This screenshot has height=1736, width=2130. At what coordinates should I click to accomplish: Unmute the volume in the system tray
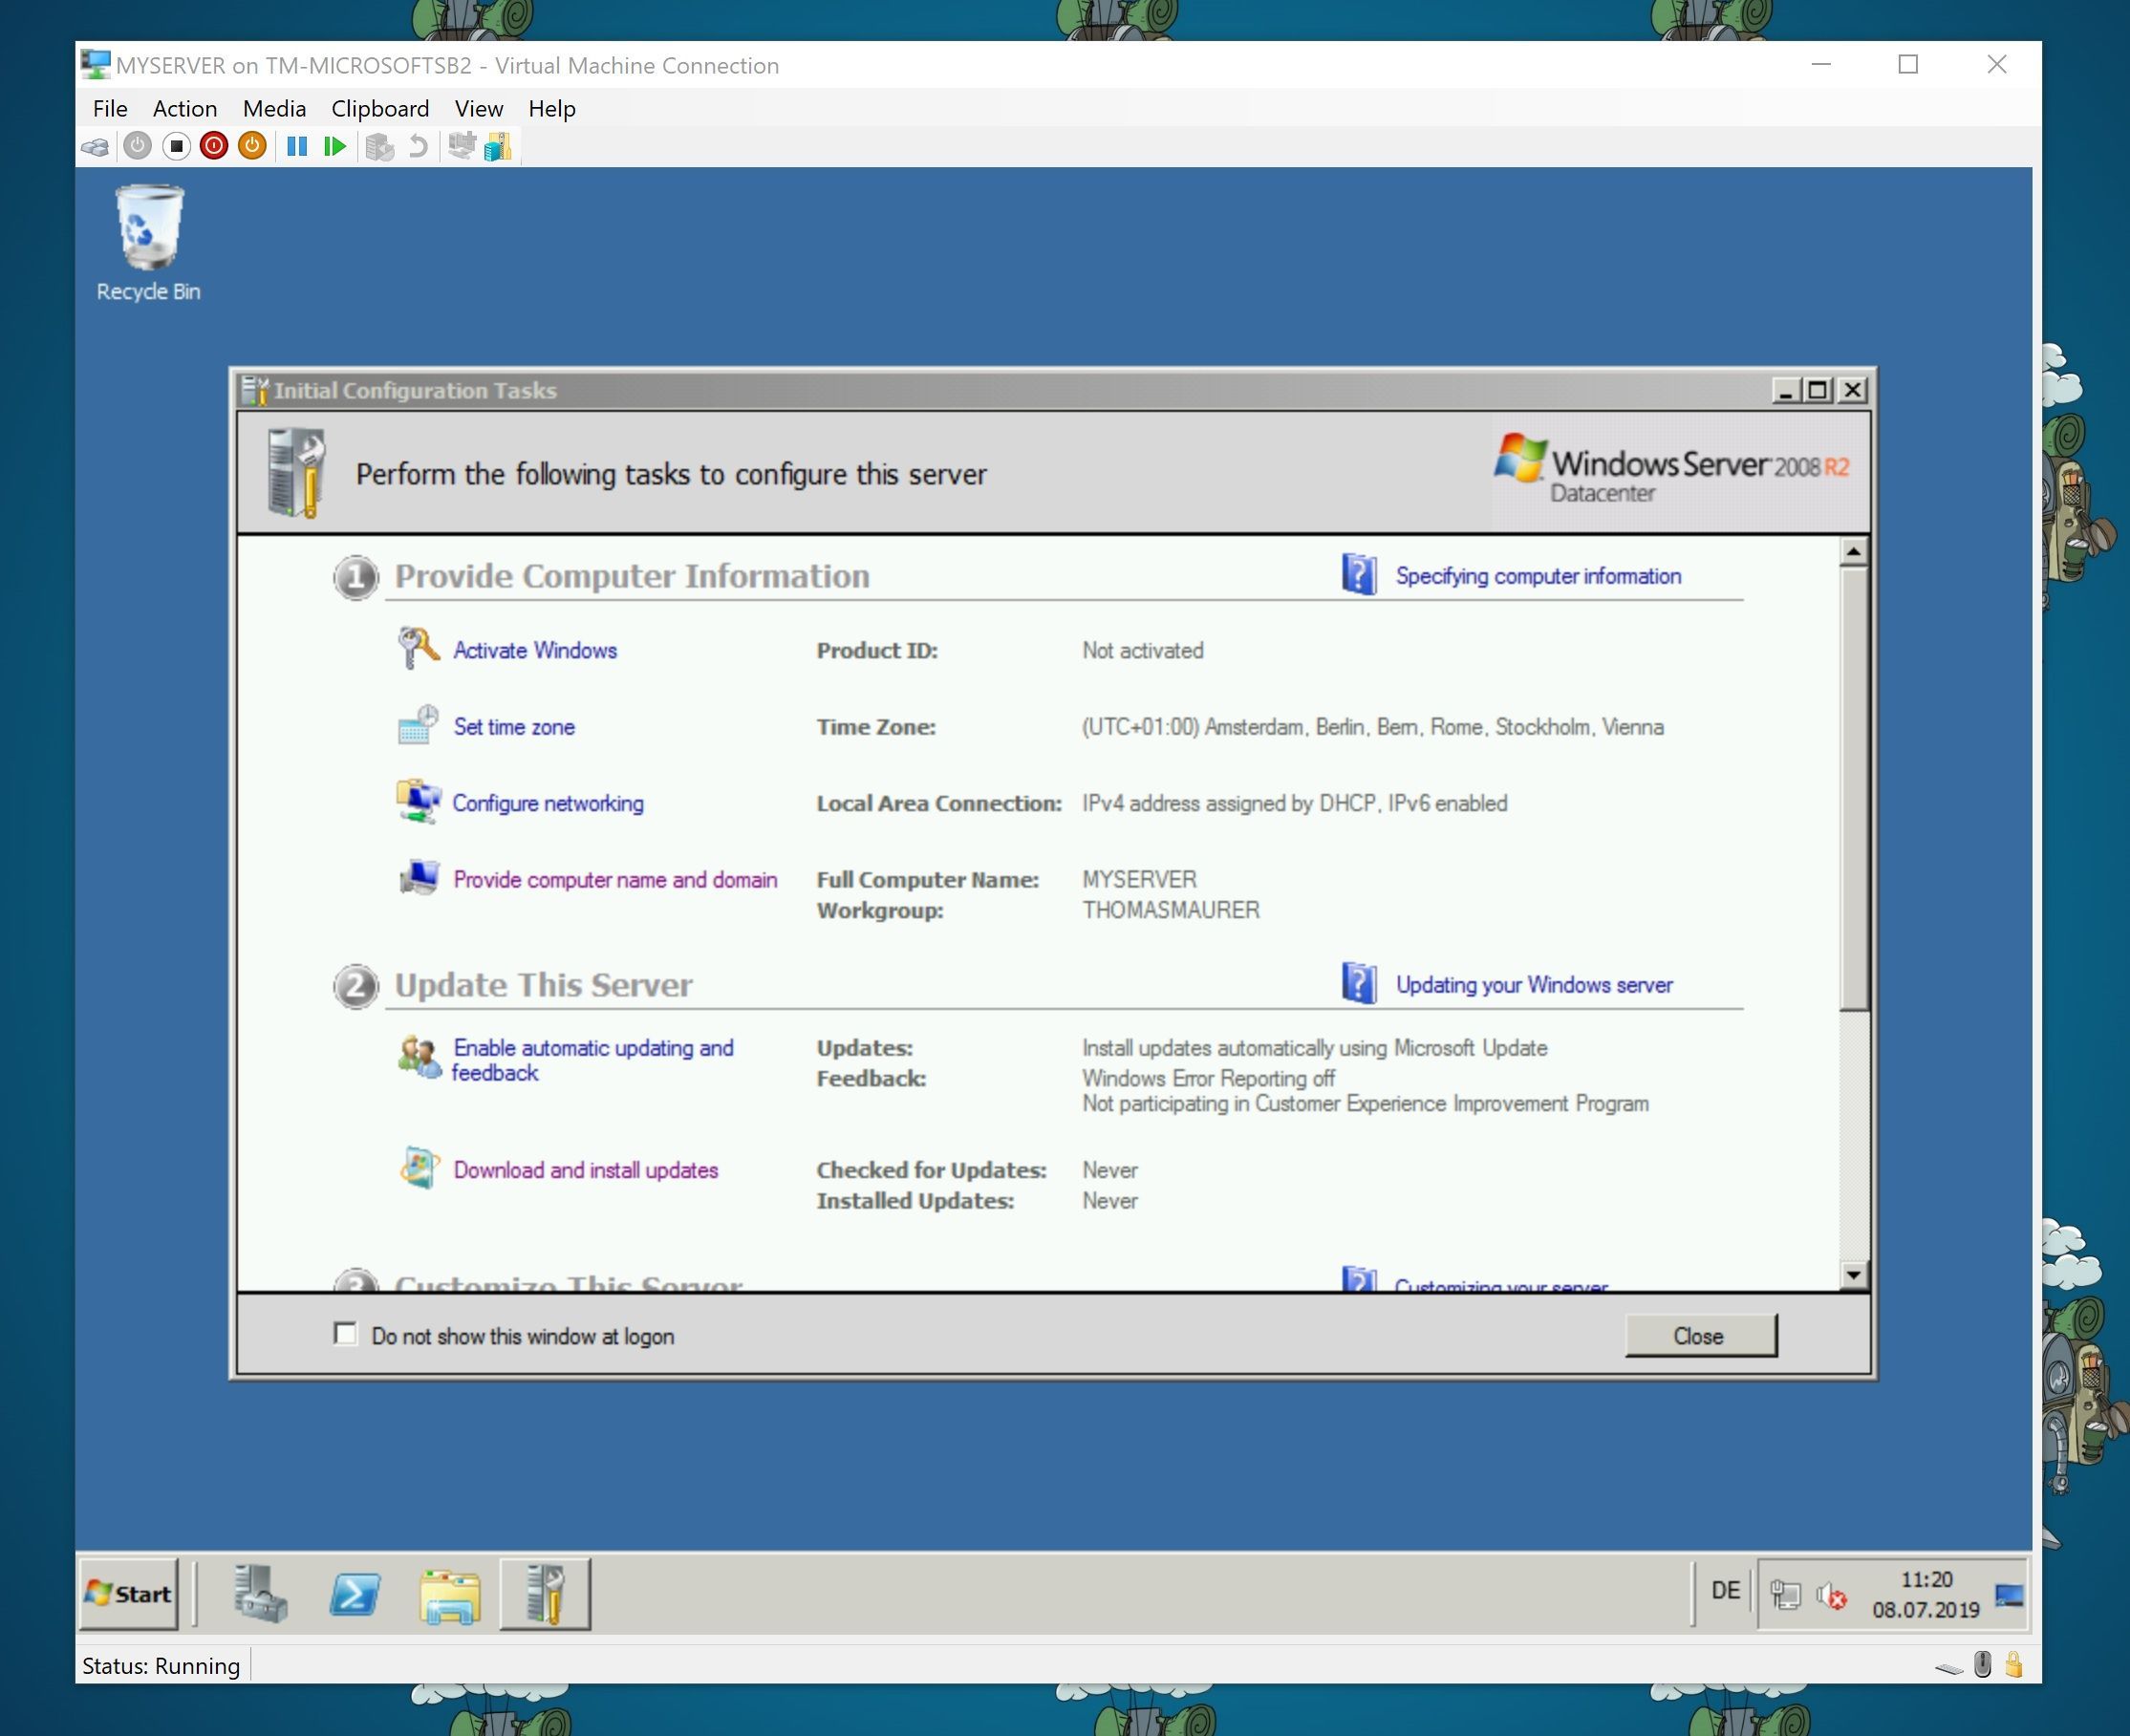(x=1834, y=1597)
